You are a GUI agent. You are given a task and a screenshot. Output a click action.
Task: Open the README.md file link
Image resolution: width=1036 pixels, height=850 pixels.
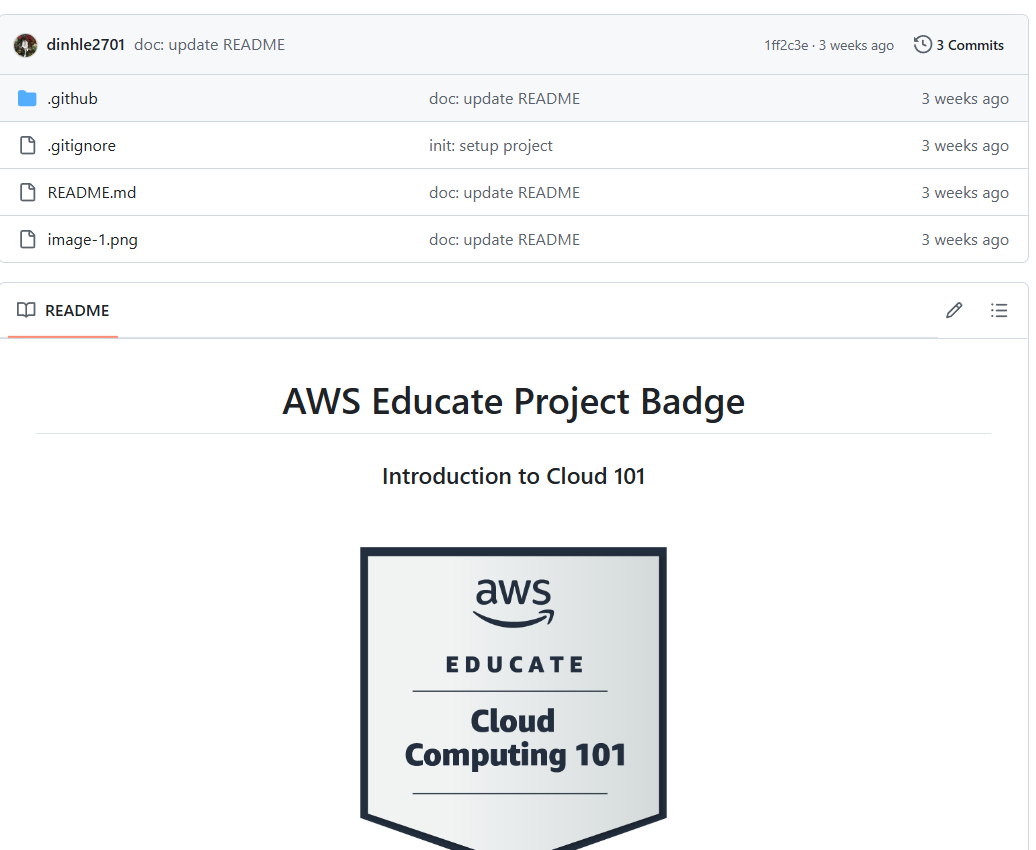(92, 192)
